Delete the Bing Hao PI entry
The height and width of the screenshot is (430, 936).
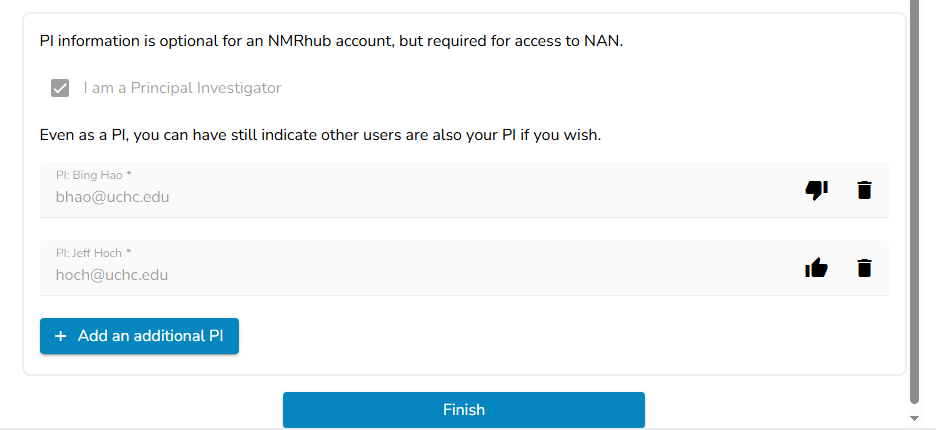(864, 190)
